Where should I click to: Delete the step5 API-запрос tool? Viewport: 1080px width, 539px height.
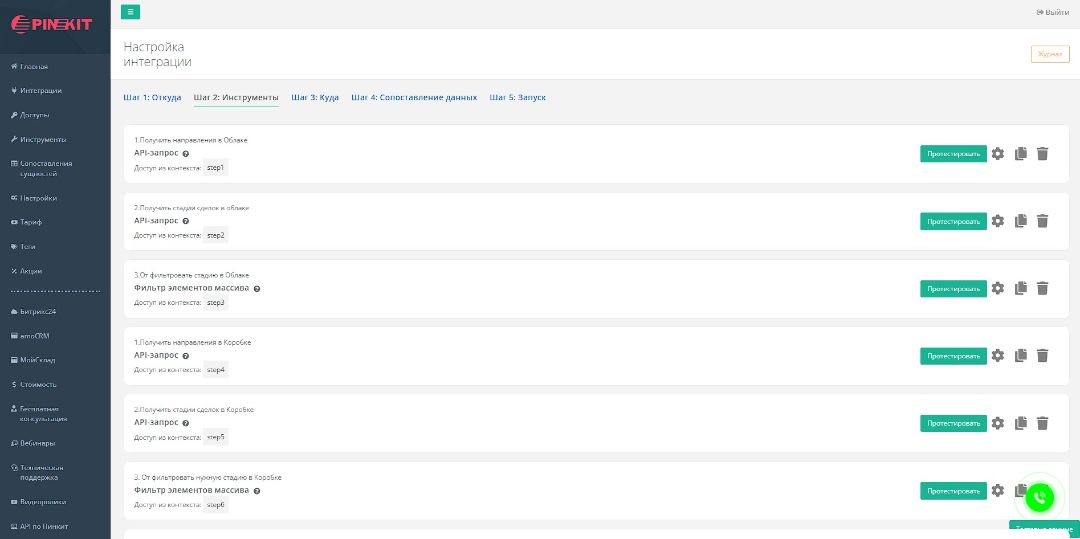1042,423
